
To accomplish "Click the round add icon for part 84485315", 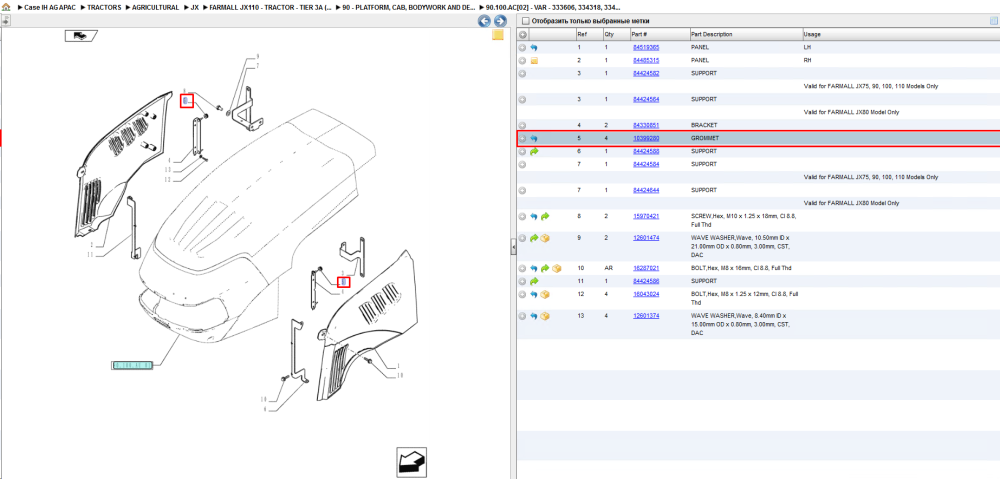I will (522, 61).
